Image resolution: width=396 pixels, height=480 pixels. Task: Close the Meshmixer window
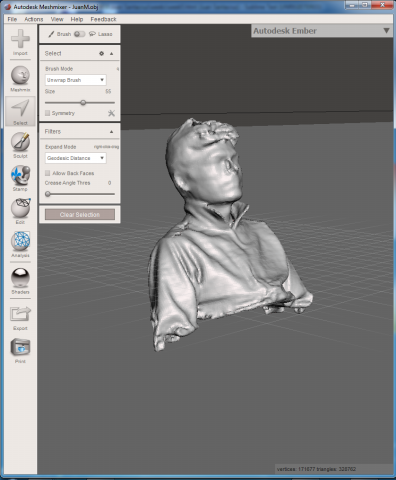pyautogui.click(x=382, y=5)
